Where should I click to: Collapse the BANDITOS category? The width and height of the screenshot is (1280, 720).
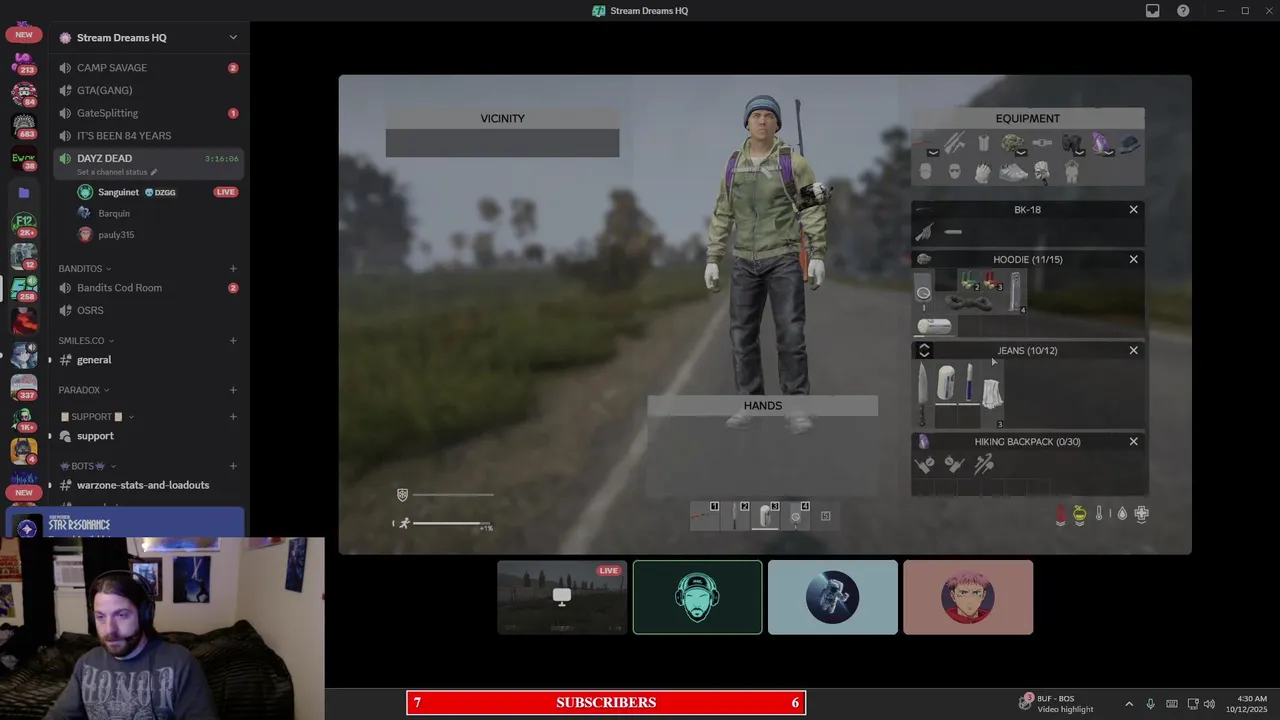coord(85,269)
